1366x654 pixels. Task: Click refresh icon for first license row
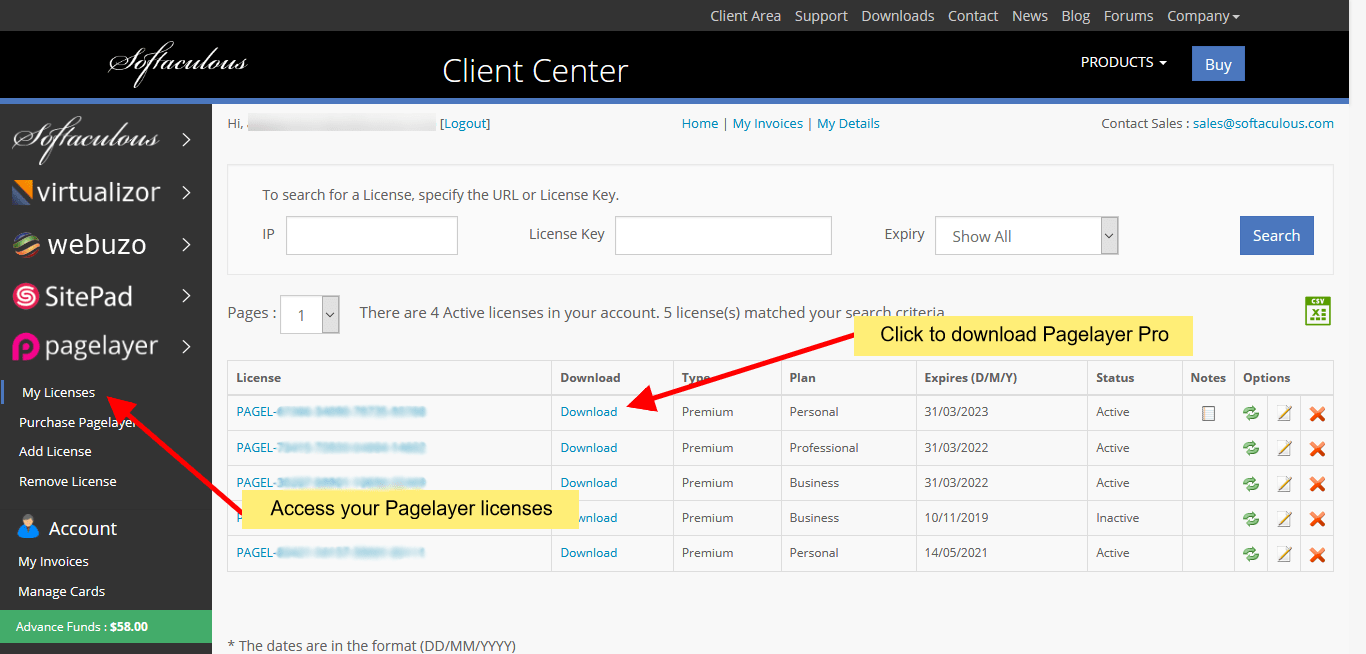[x=1250, y=413]
